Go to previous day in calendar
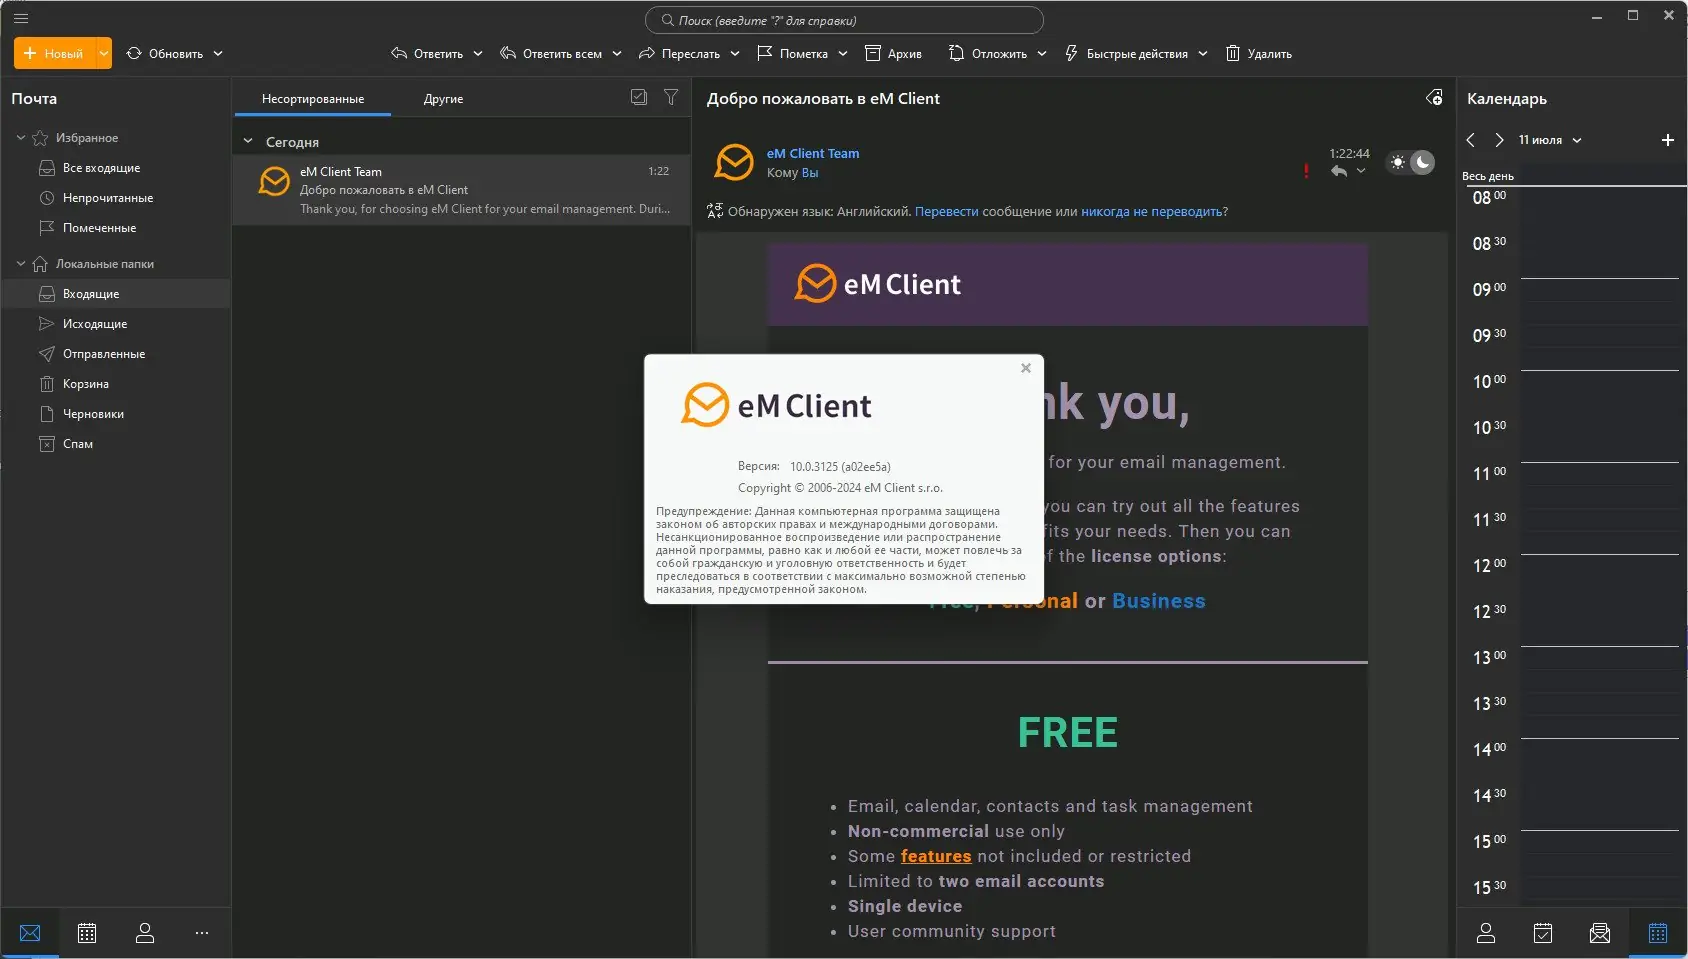This screenshot has width=1688, height=959. 1471,140
